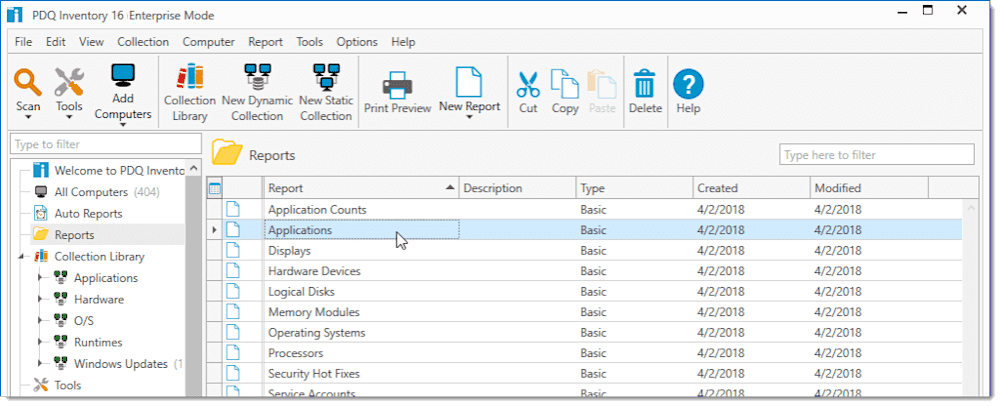
Task: Expand the Applications collection node
Action: pos(40,279)
